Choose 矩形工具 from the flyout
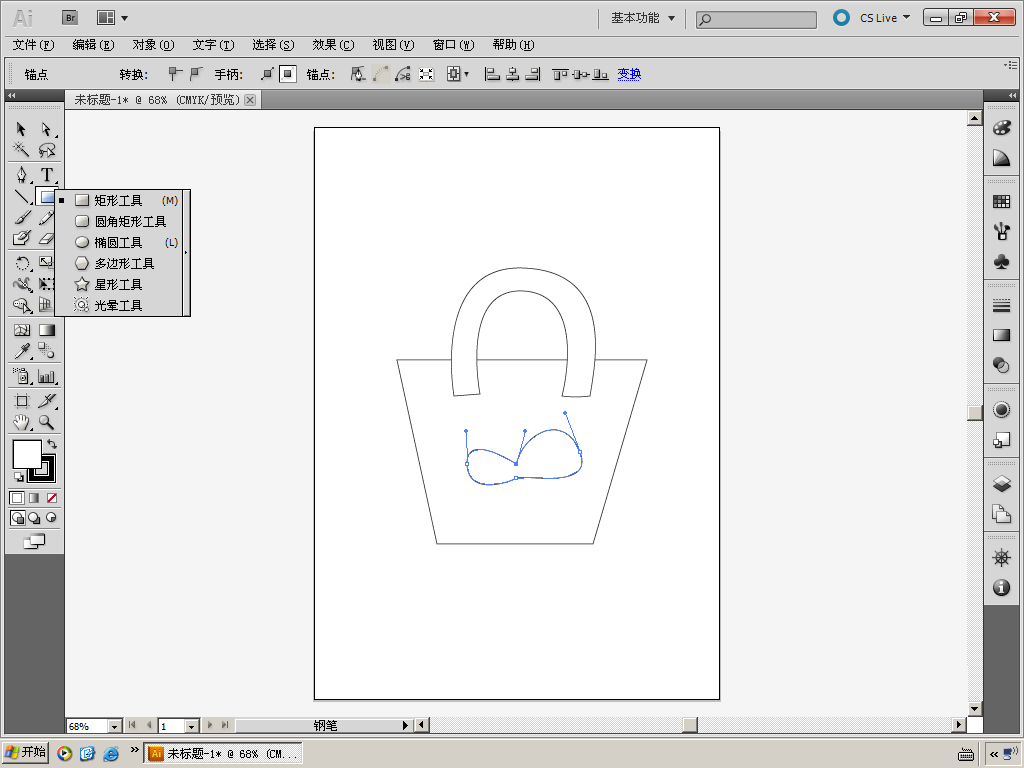Screen dimensions: 1024x768 coord(119,200)
